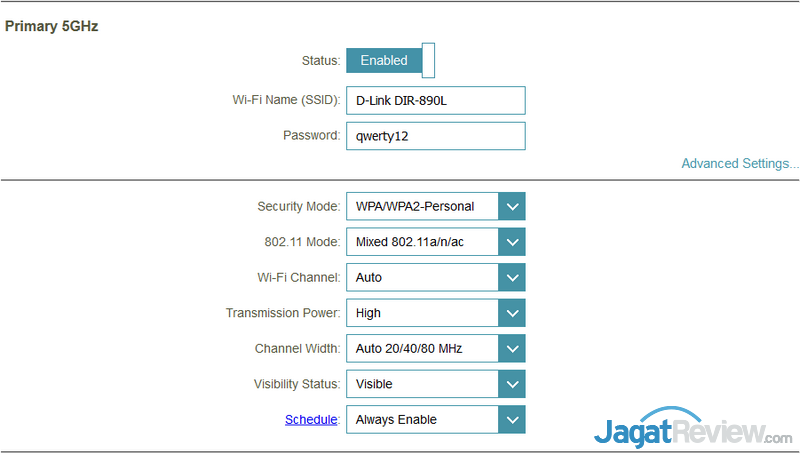The image size is (800, 455).
Task: Expand the Mixed 802.11a/n/ac mode dropdown
Action: pyautogui.click(x=422, y=242)
